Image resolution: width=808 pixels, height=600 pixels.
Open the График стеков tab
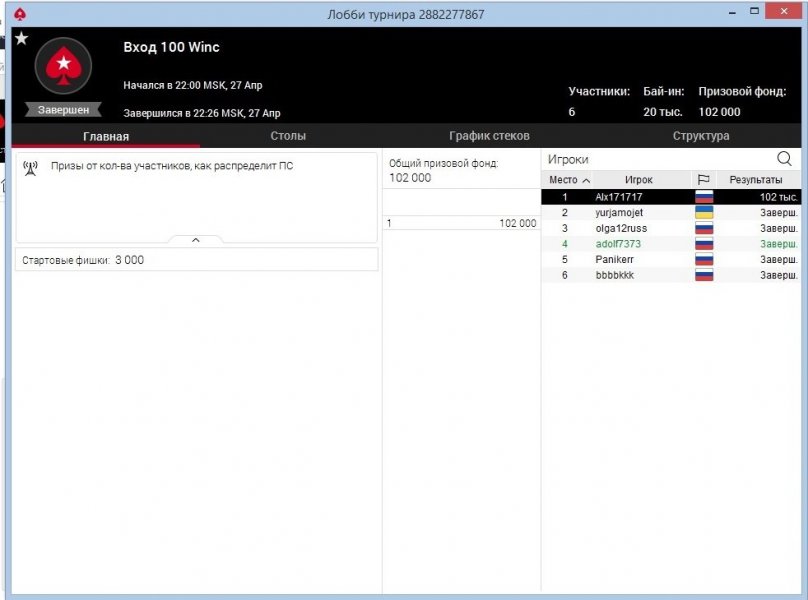point(489,136)
